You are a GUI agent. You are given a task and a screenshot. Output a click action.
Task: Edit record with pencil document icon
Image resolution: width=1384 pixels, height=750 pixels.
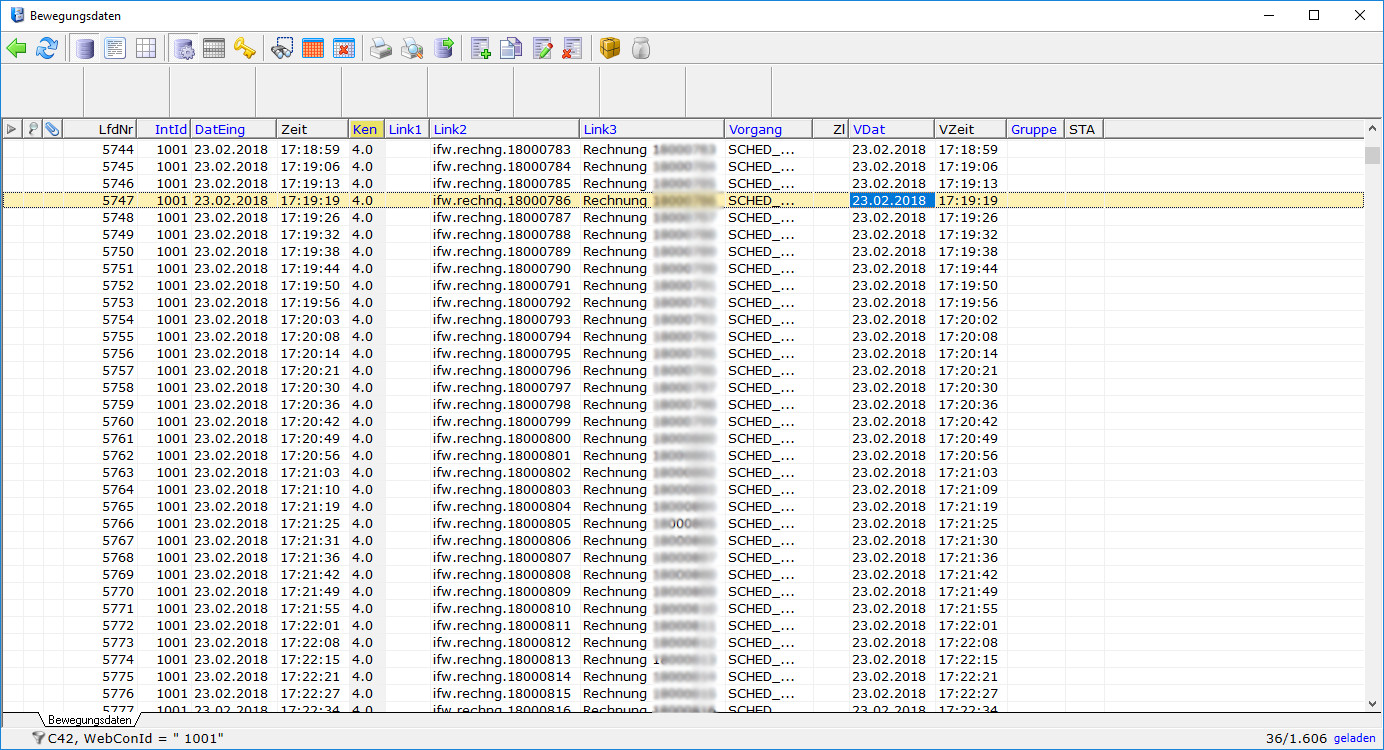[x=543, y=48]
